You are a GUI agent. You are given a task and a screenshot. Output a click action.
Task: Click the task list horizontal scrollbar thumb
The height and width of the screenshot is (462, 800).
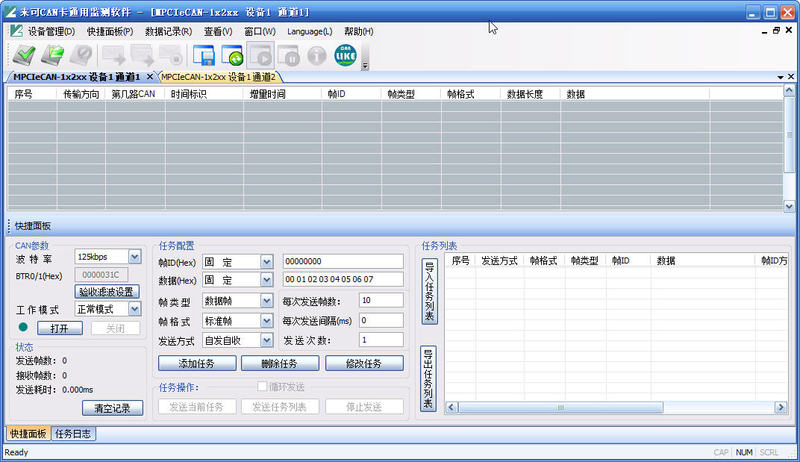point(561,407)
